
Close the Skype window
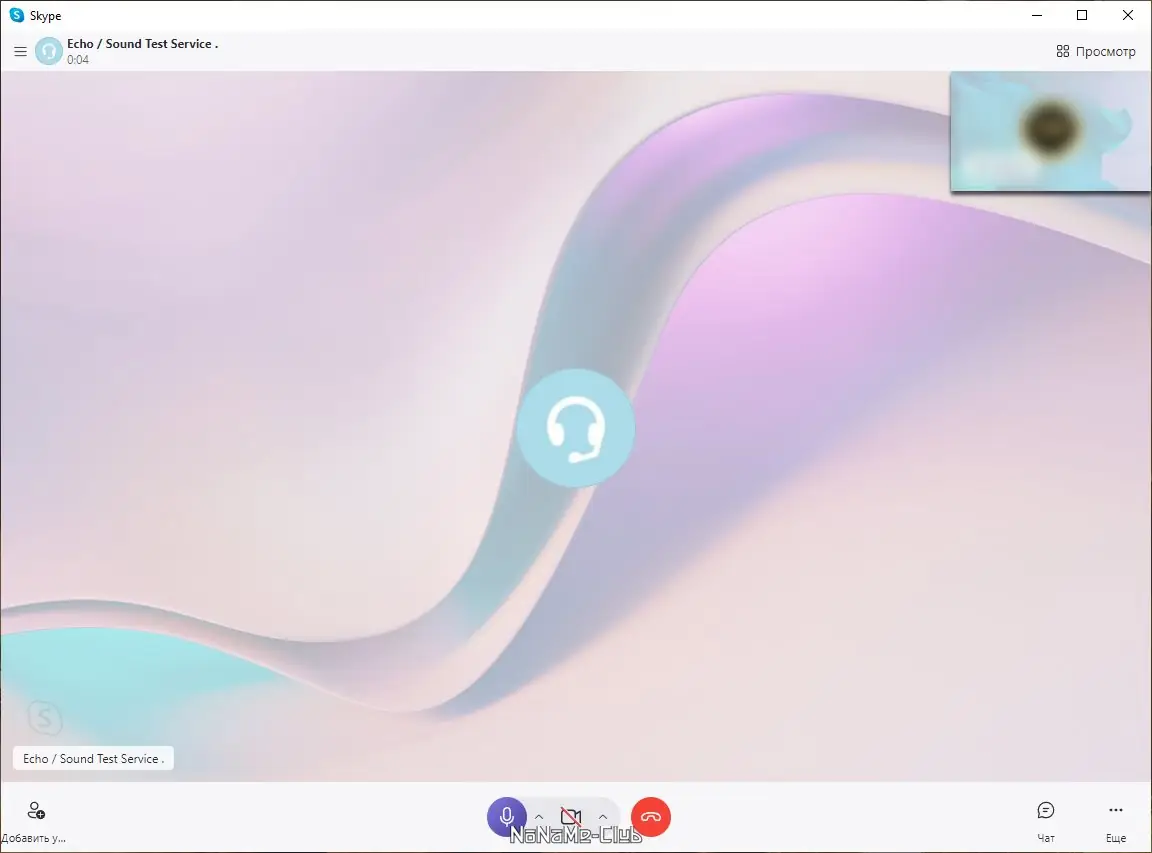pyautogui.click(x=1128, y=15)
